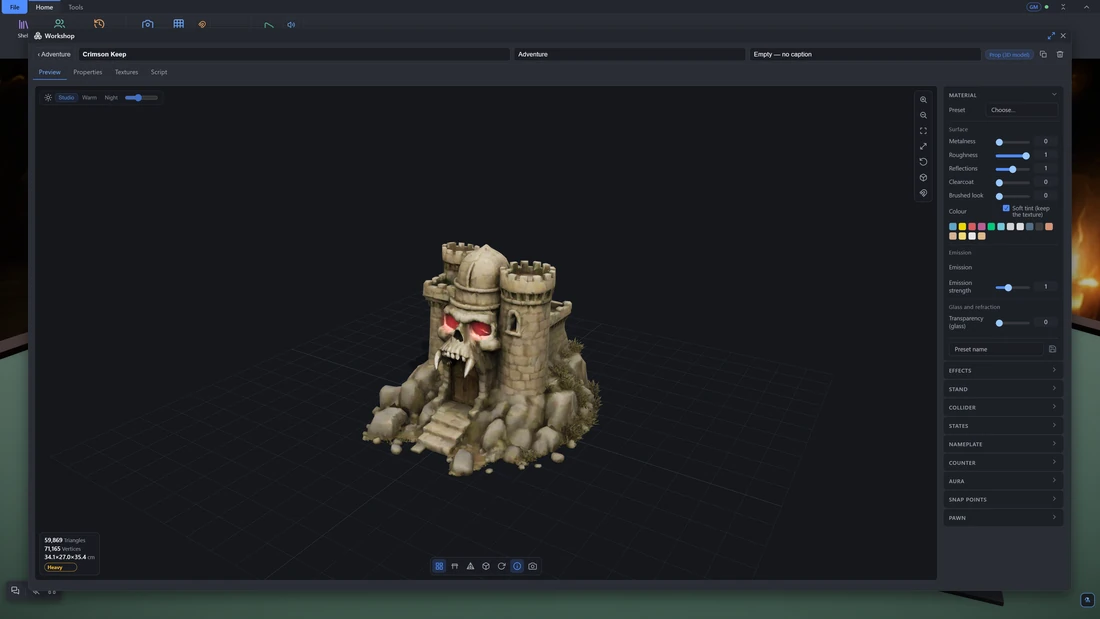This screenshot has height=619, width=1100.
Task: Click the GM badge in top right
Action: point(1033,7)
